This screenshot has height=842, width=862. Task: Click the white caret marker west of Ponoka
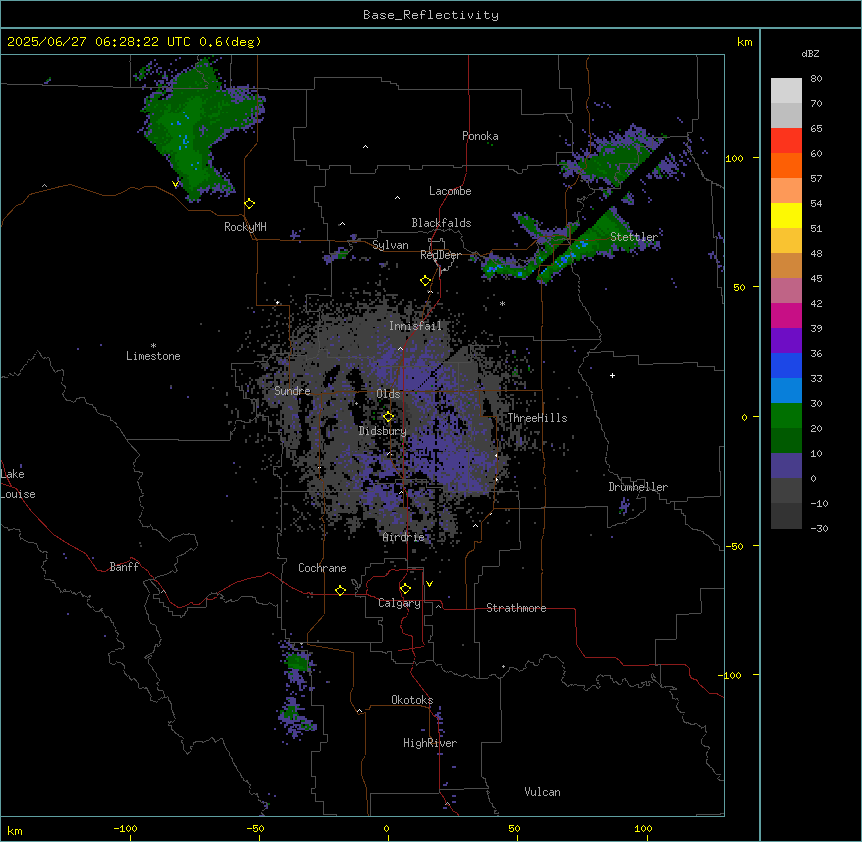365,147
